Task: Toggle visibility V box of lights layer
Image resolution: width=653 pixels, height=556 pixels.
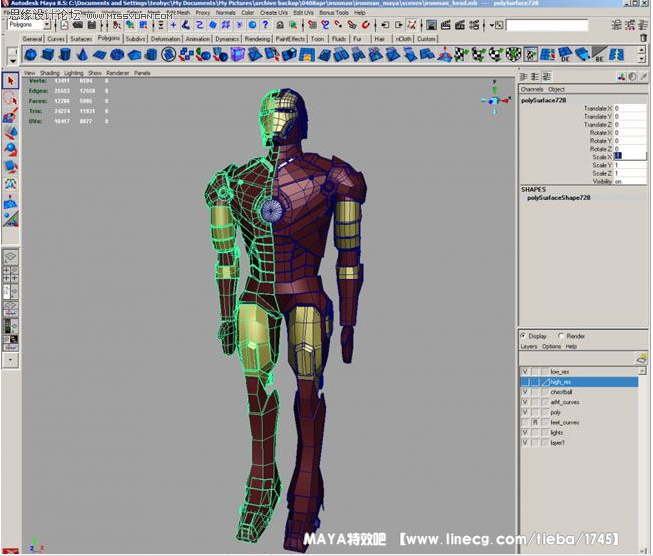Action: point(525,432)
